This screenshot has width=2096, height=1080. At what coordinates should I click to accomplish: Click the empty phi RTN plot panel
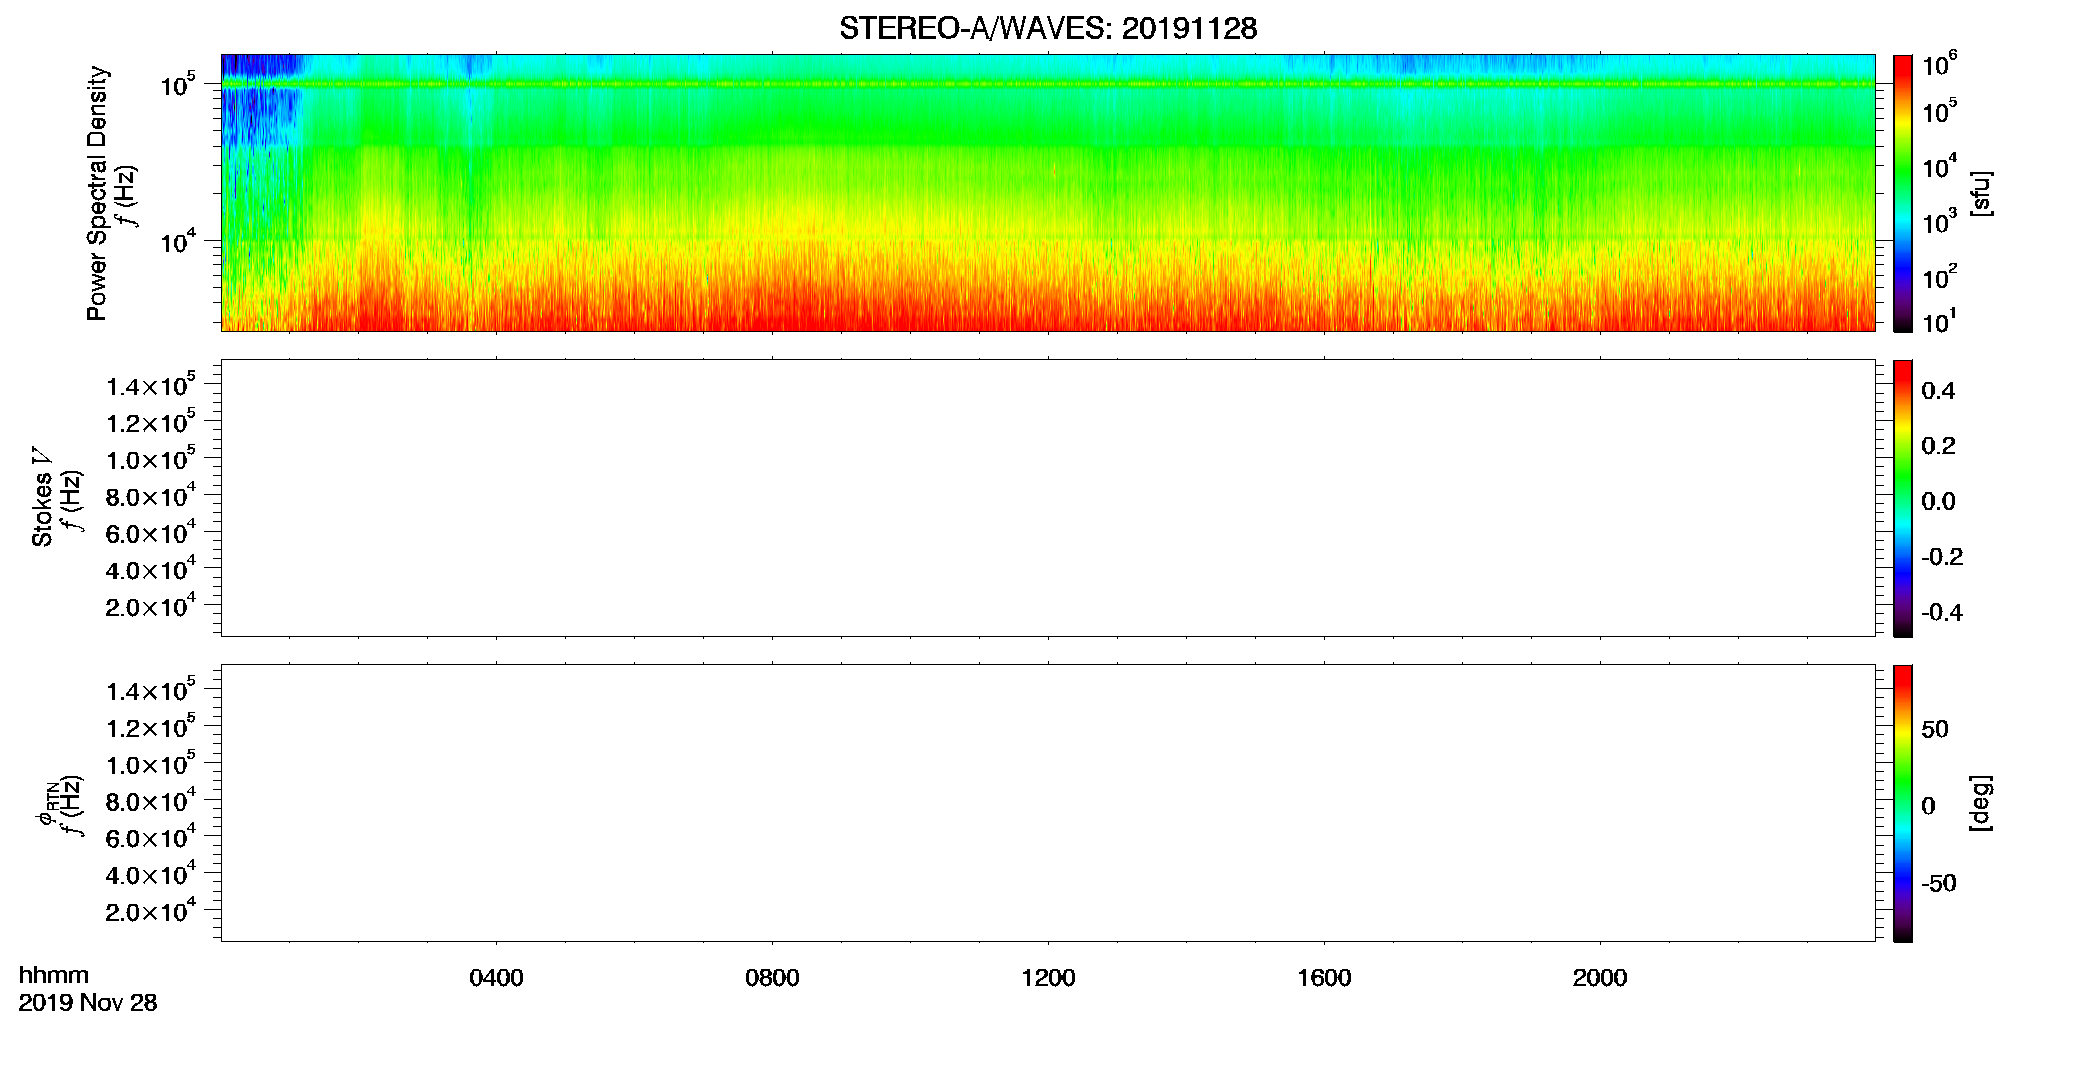(1048, 803)
